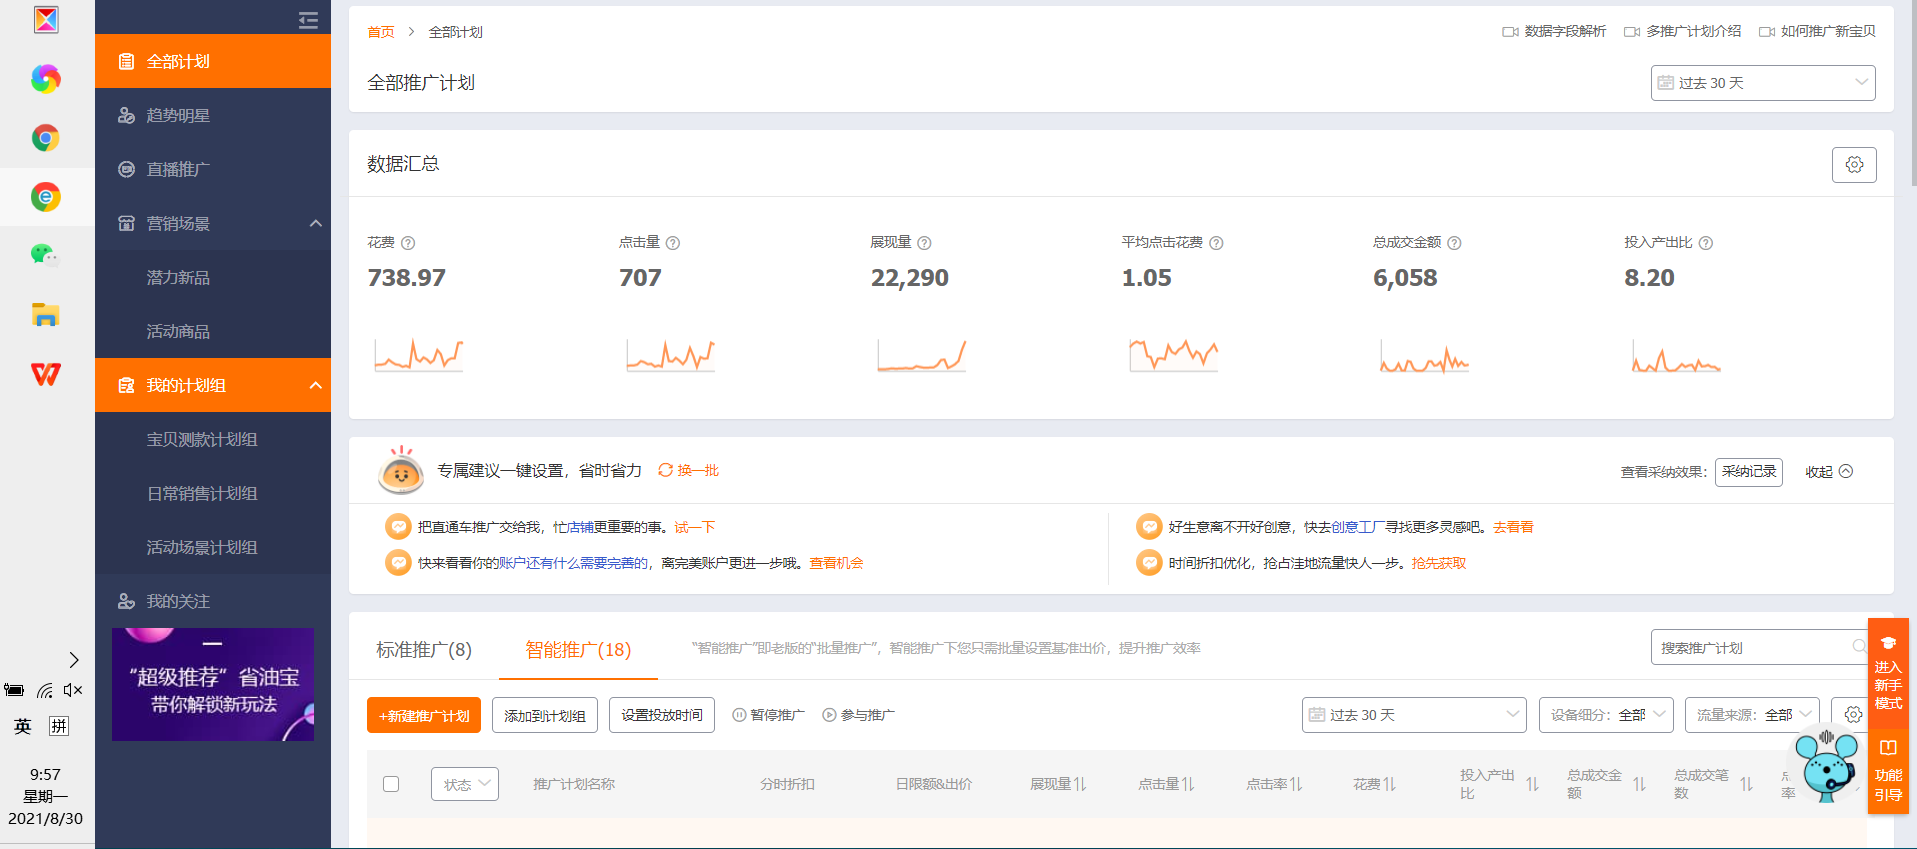The image size is (1917, 849).
Task: Open the table column settings gear
Action: [x=1852, y=715]
